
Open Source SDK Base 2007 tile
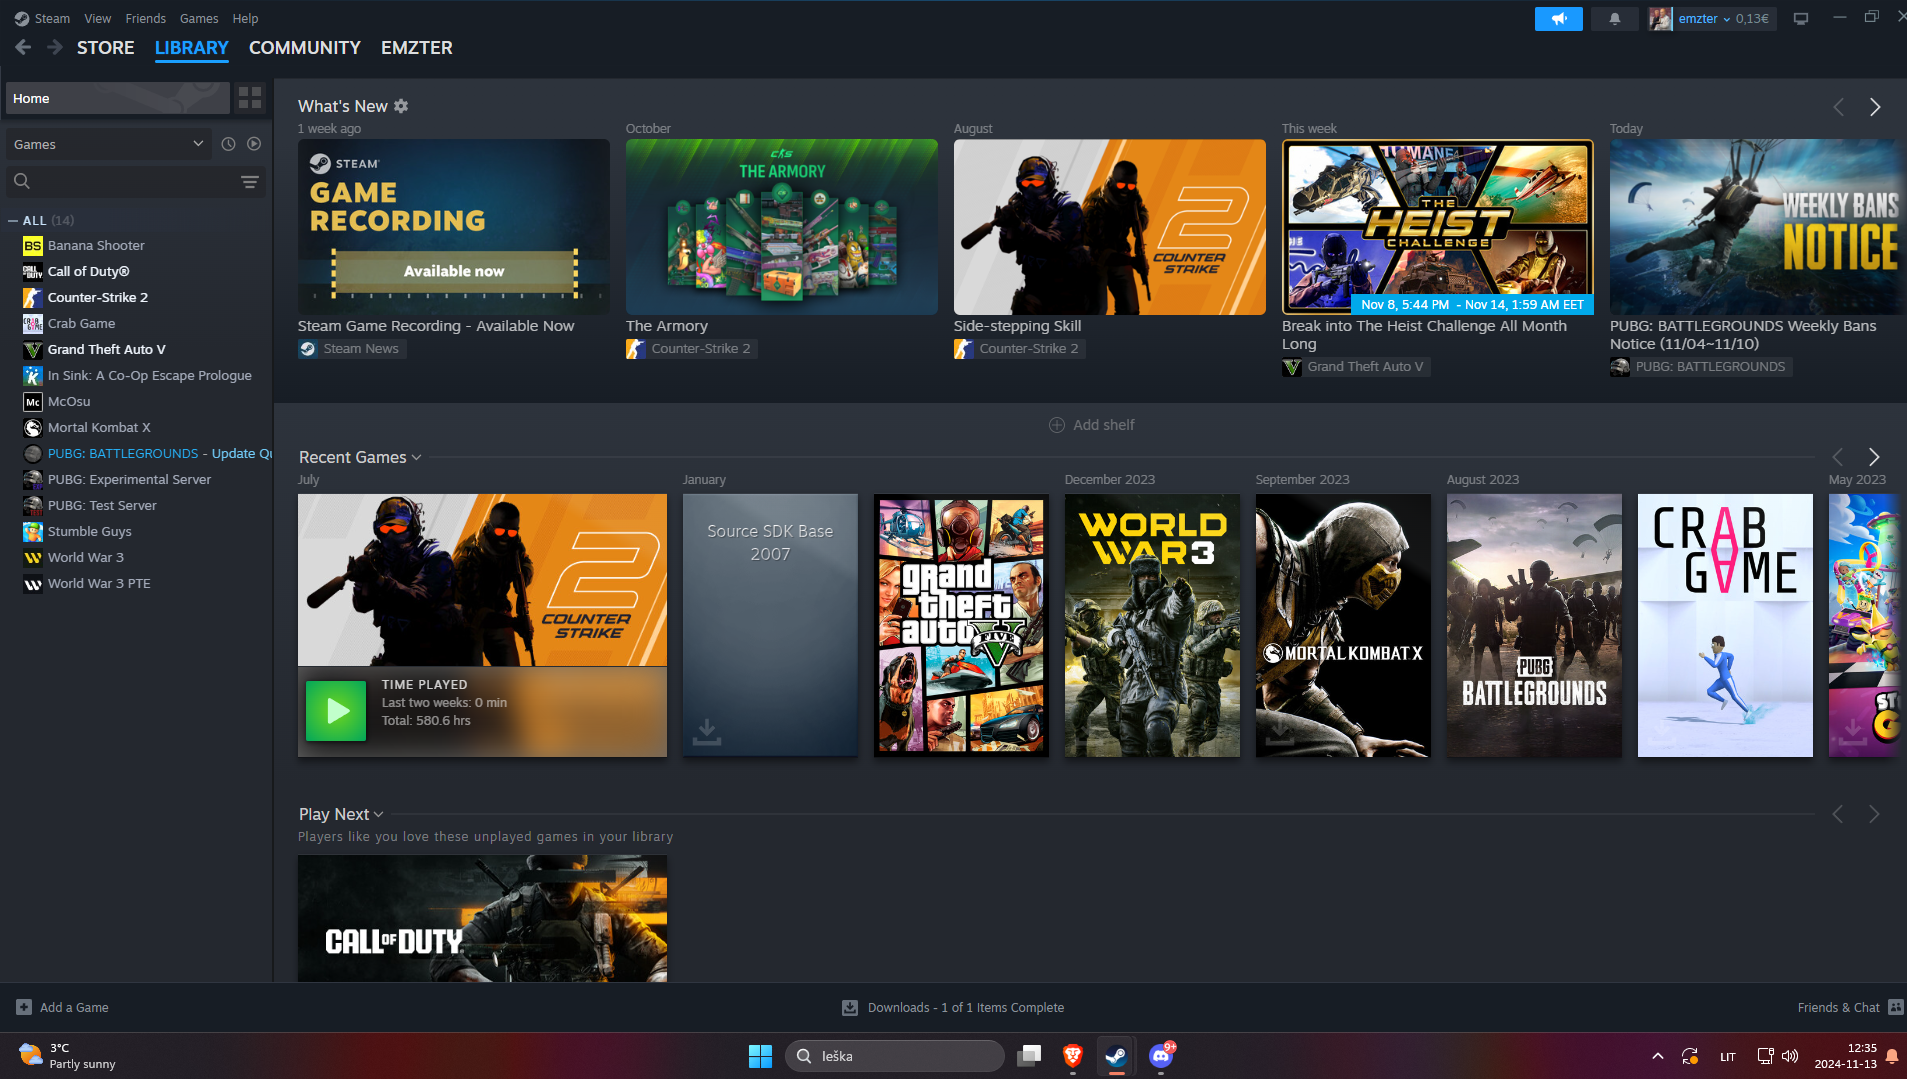point(770,625)
